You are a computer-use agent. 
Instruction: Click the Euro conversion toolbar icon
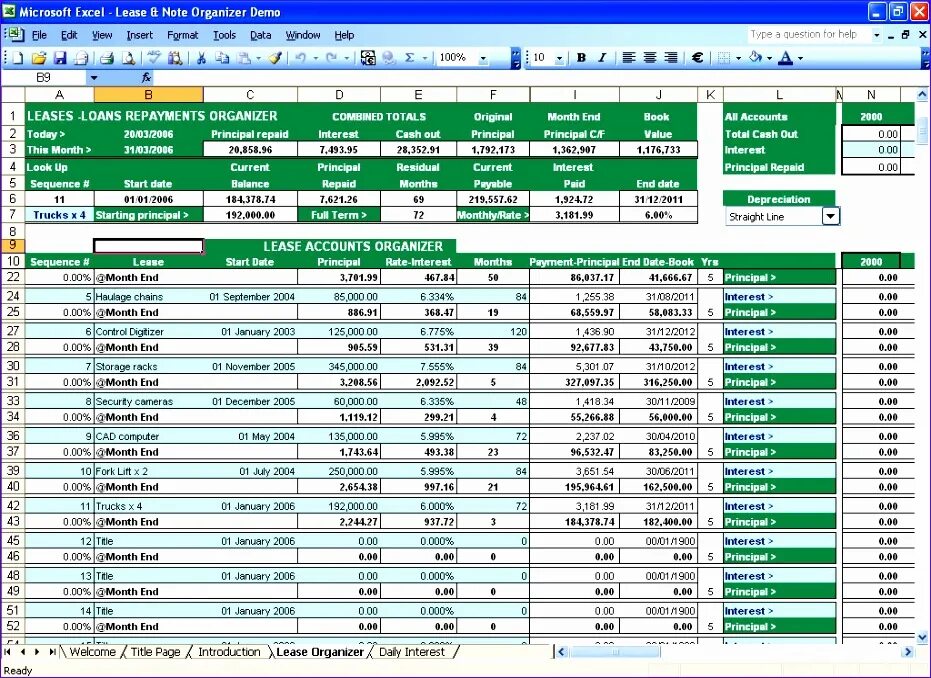368,58
